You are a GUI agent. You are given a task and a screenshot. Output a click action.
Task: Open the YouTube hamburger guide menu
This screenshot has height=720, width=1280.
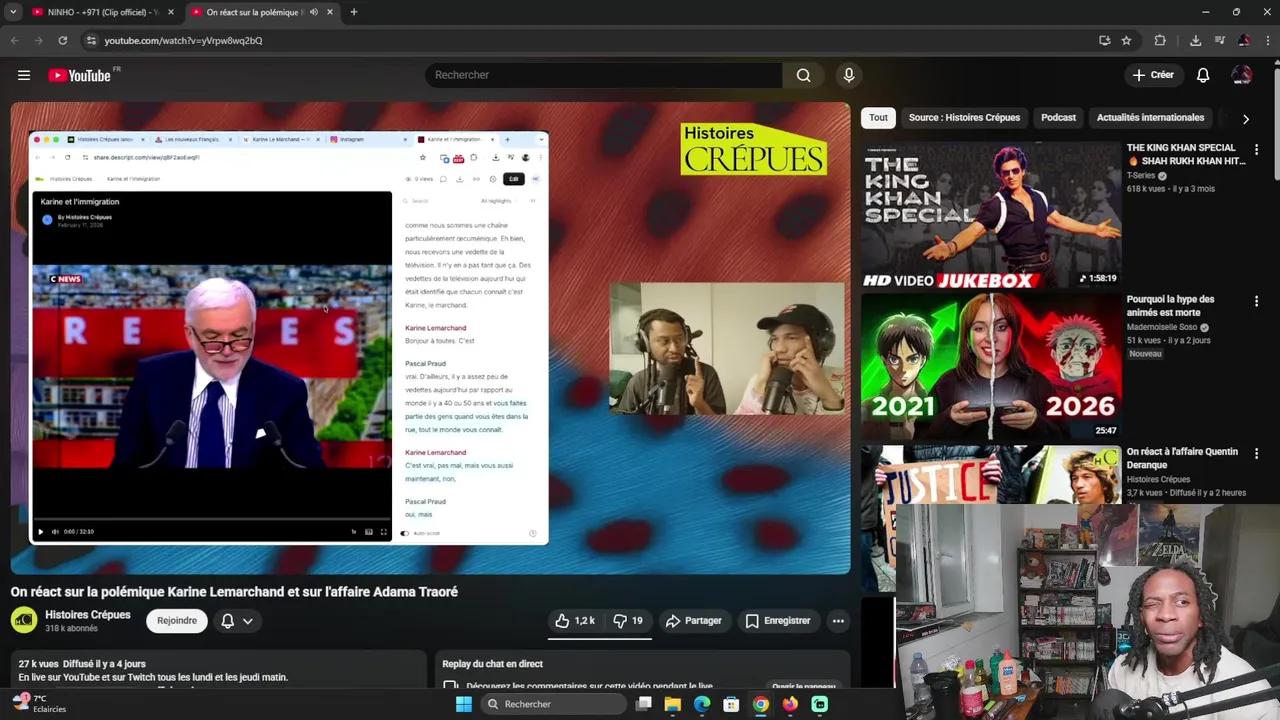point(24,75)
